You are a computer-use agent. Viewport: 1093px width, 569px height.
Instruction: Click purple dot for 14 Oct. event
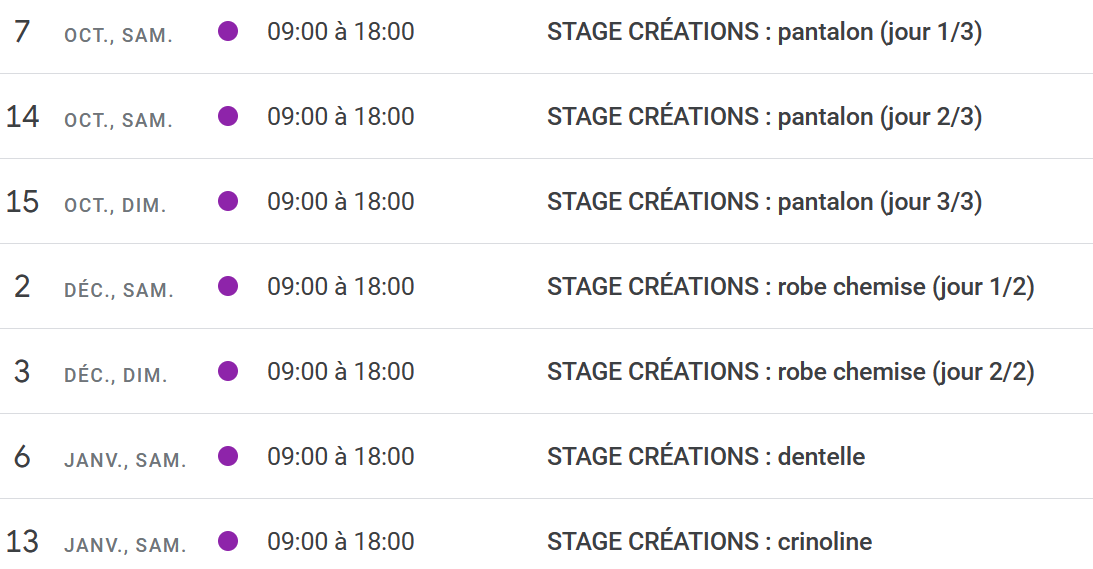click(228, 117)
